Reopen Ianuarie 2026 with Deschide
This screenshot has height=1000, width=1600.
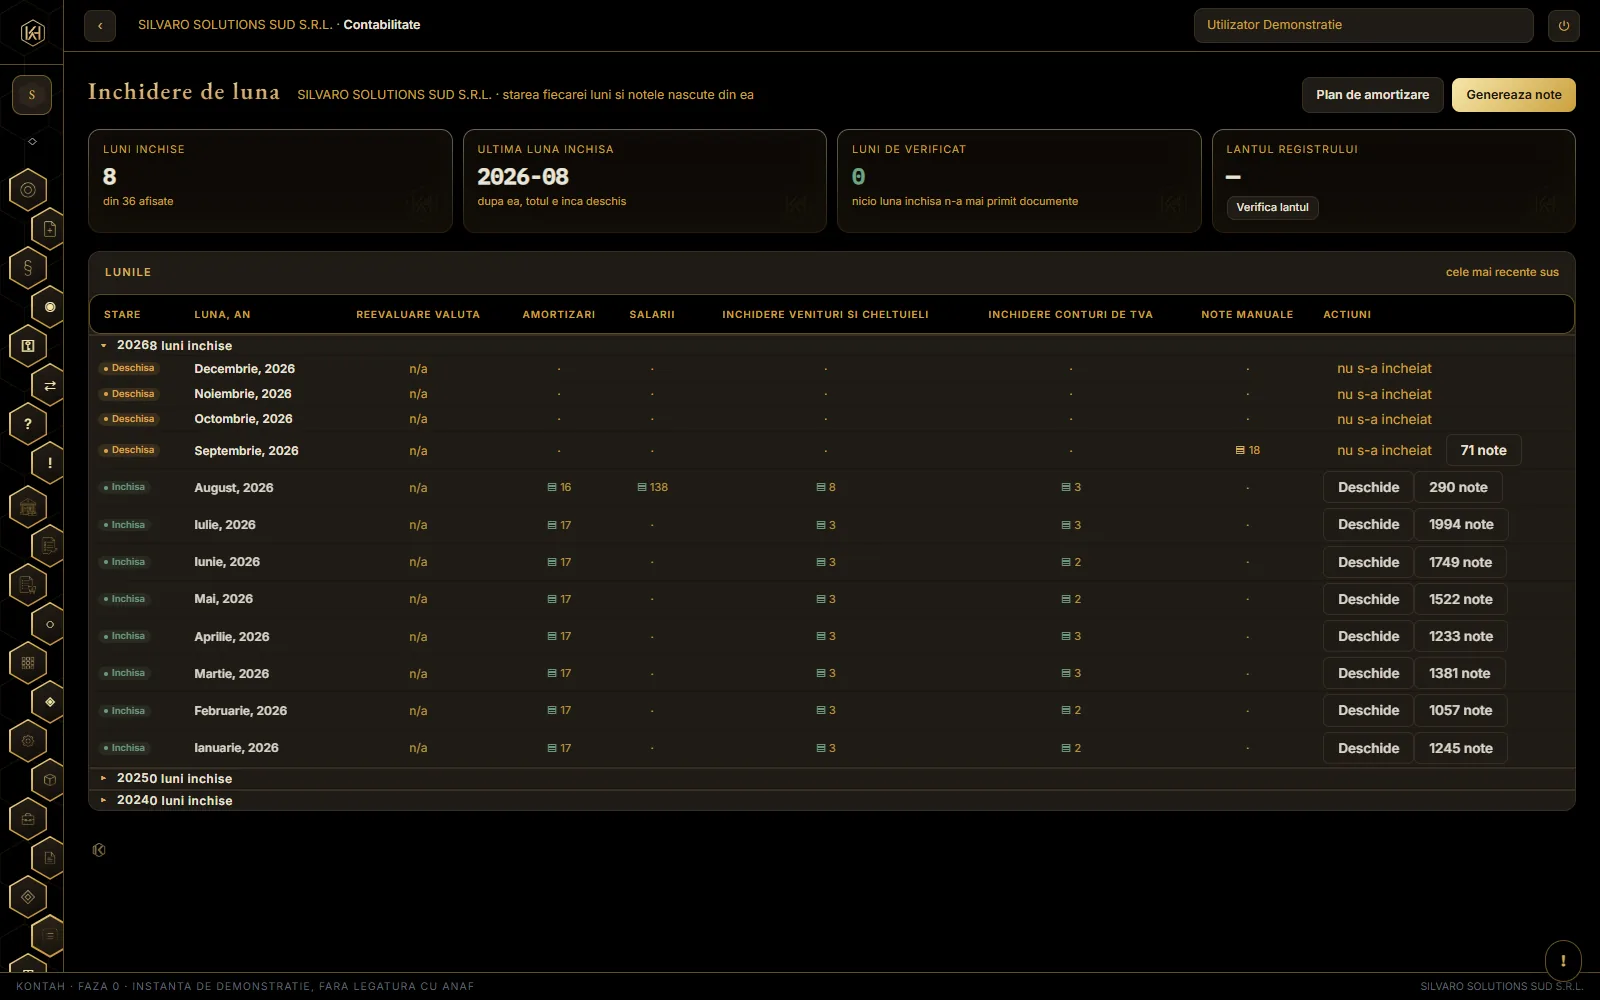tap(1368, 748)
